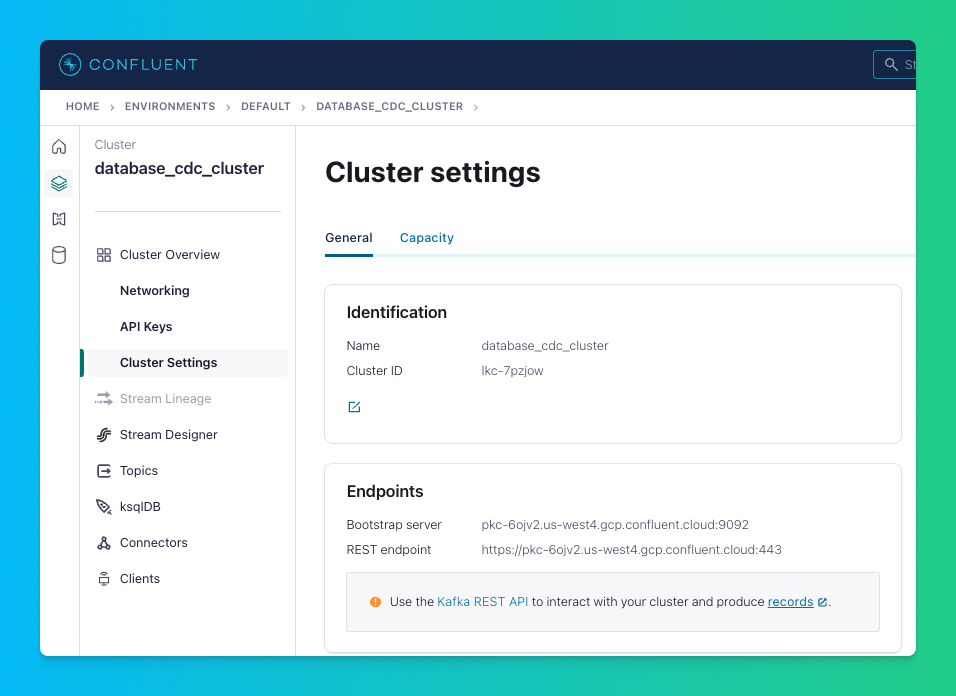Open the Kafka REST API link
Viewport: 956px width, 696px height.
click(x=482, y=602)
